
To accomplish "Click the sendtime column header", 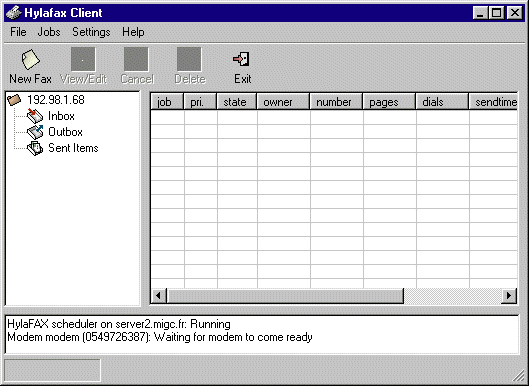I will click(x=493, y=102).
